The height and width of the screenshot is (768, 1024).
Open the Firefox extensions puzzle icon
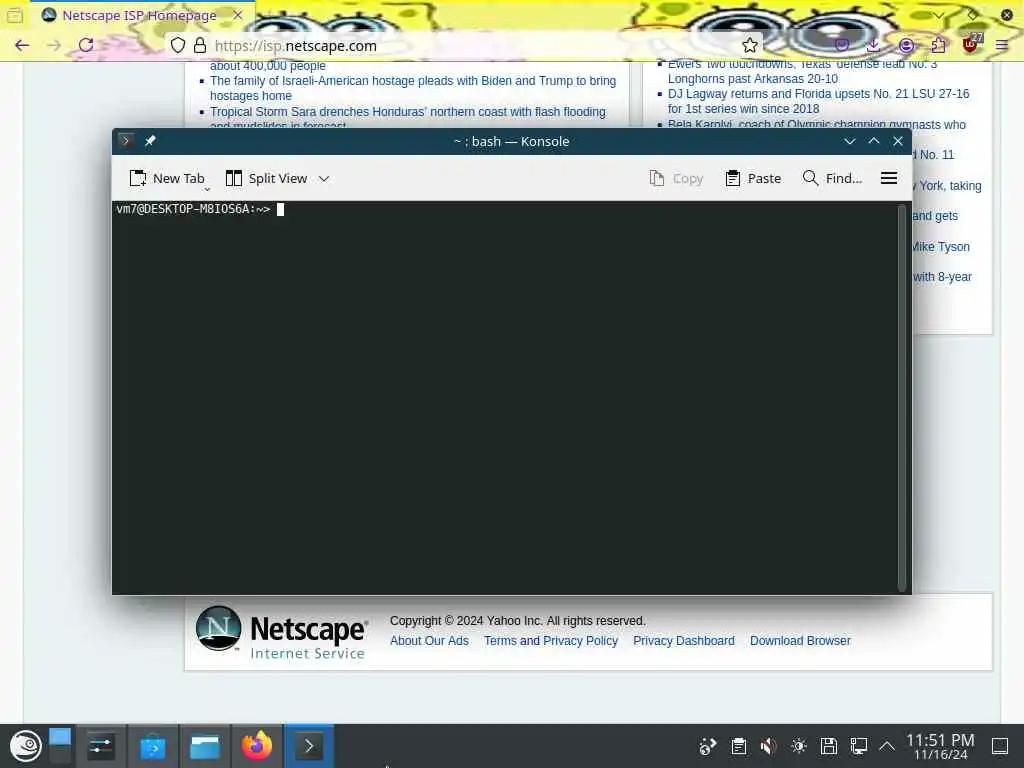938,45
